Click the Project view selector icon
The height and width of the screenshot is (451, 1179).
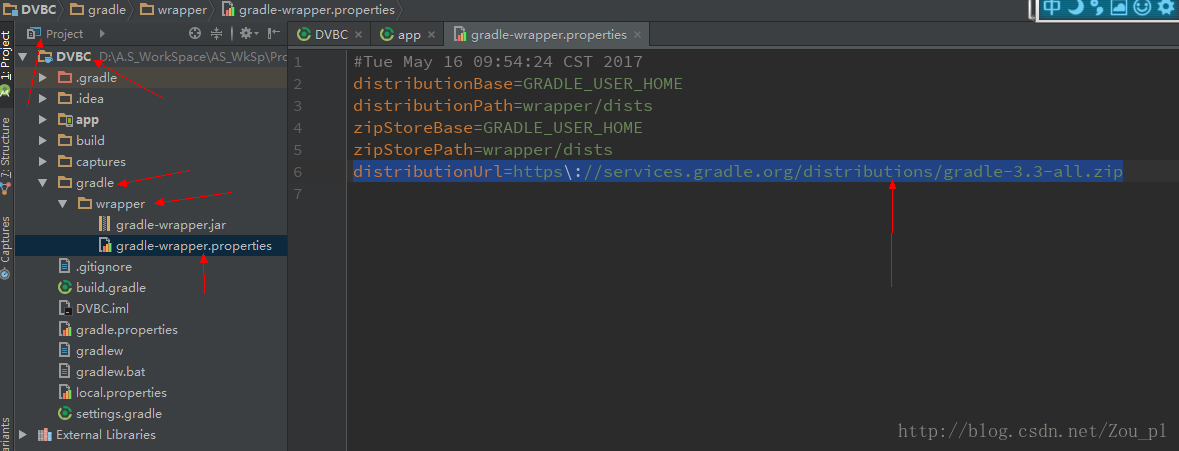[34, 33]
